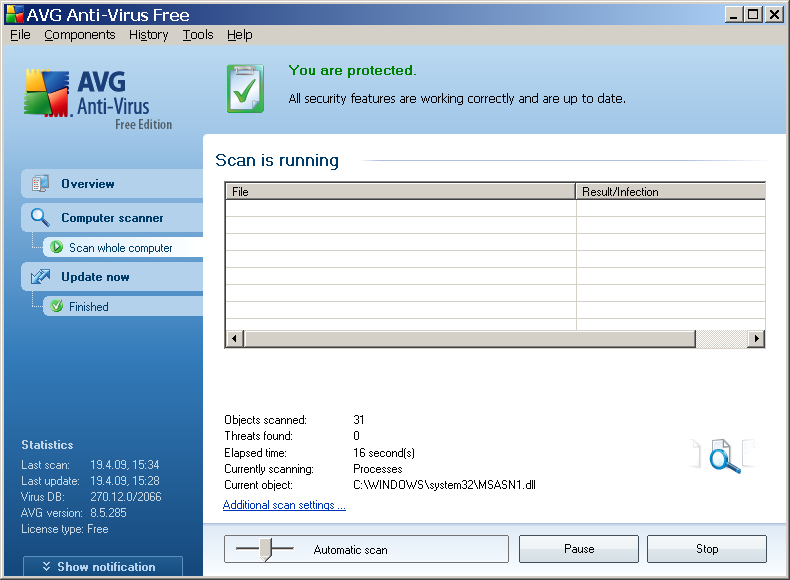Close the AVG Anti-Virus Free window

(773, 15)
